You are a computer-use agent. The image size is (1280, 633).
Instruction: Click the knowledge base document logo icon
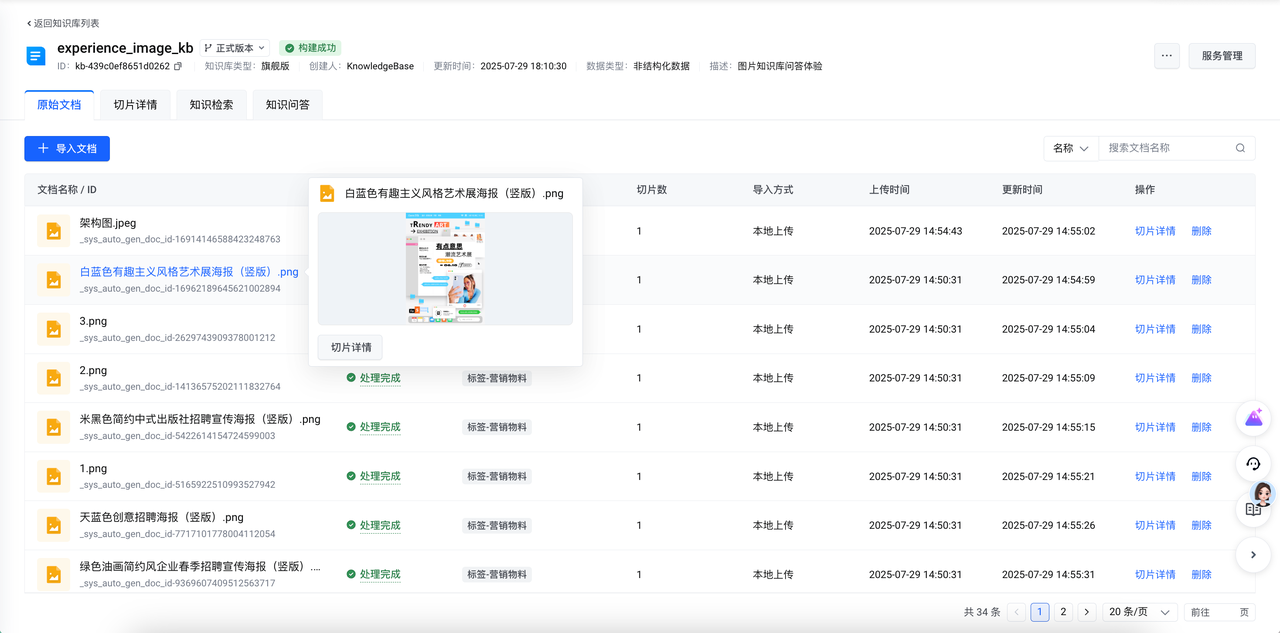pyautogui.click(x=36, y=56)
